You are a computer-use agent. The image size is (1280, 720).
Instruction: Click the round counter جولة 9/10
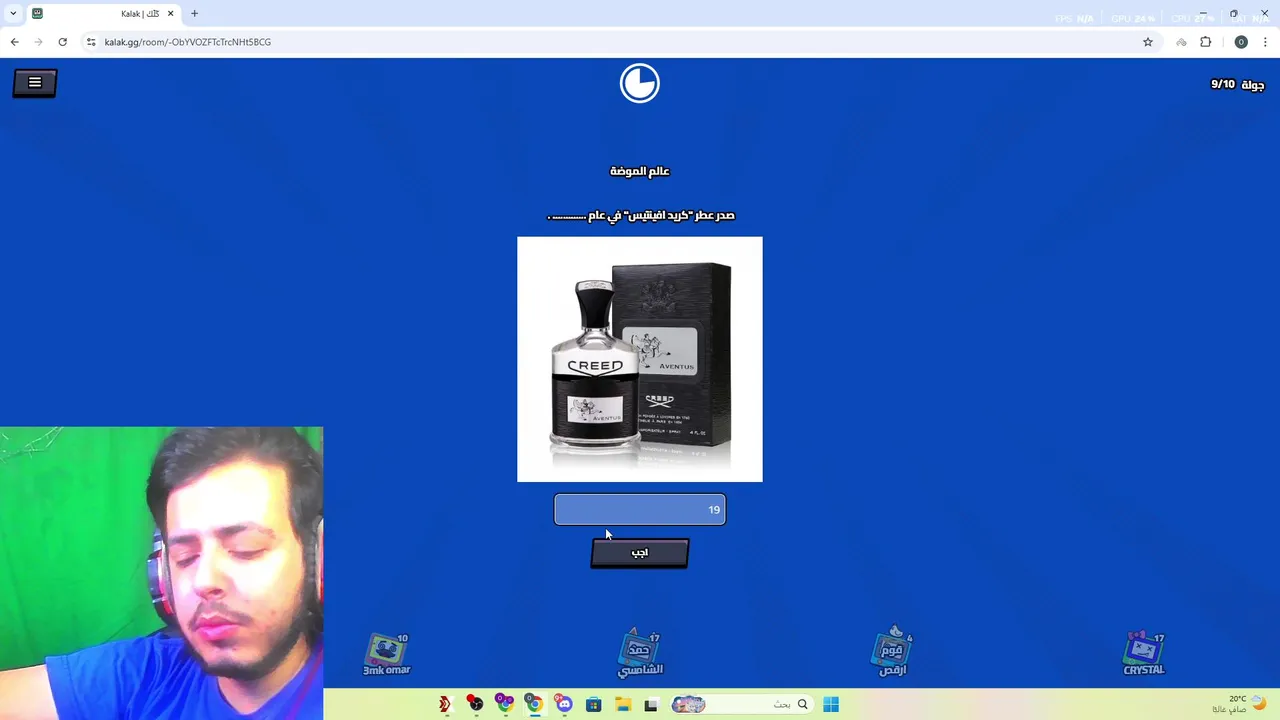point(1237,85)
